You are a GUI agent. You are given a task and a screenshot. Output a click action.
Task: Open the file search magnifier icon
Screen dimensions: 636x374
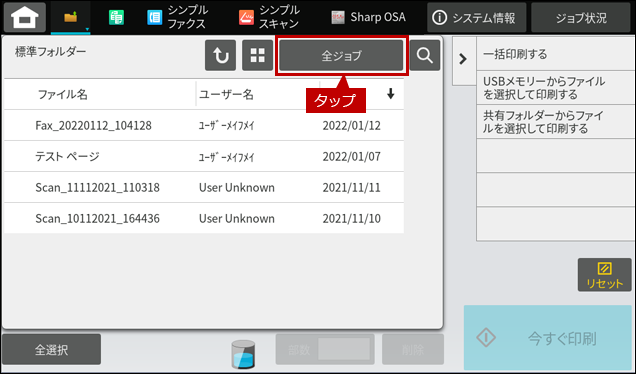pyautogui.click(x=425, y=55)
